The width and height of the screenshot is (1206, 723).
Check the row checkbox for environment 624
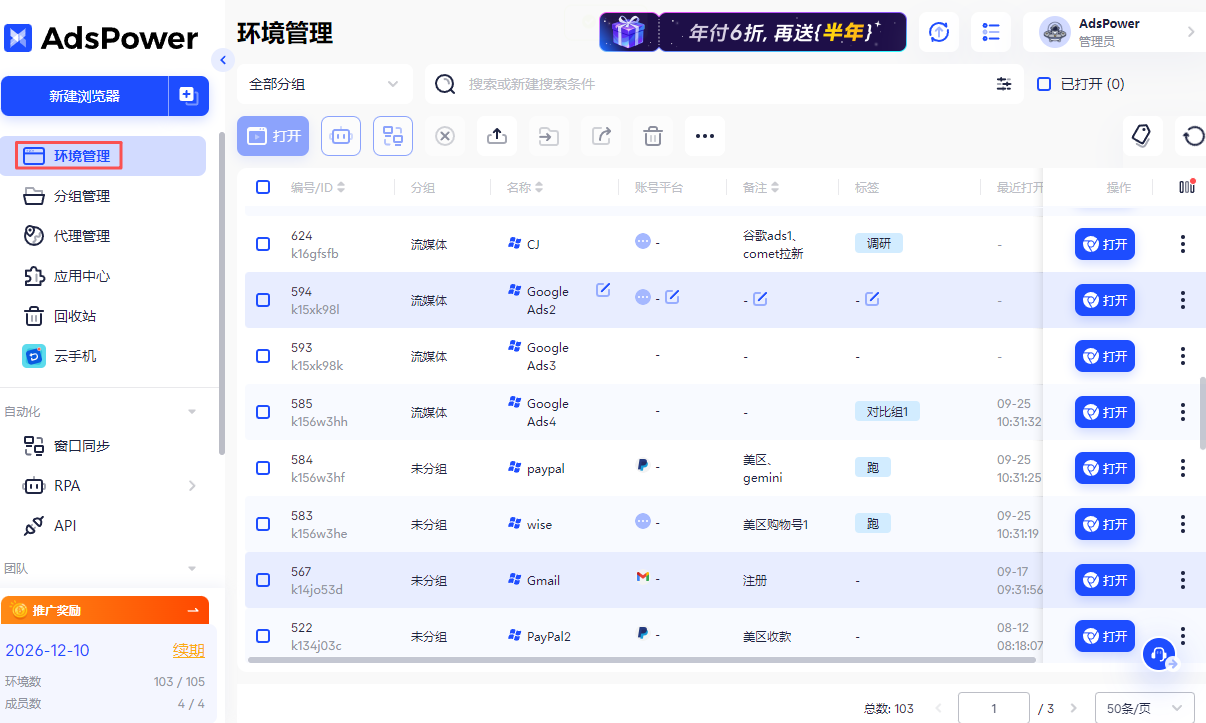pyautogui.click(x=263, y=243)
